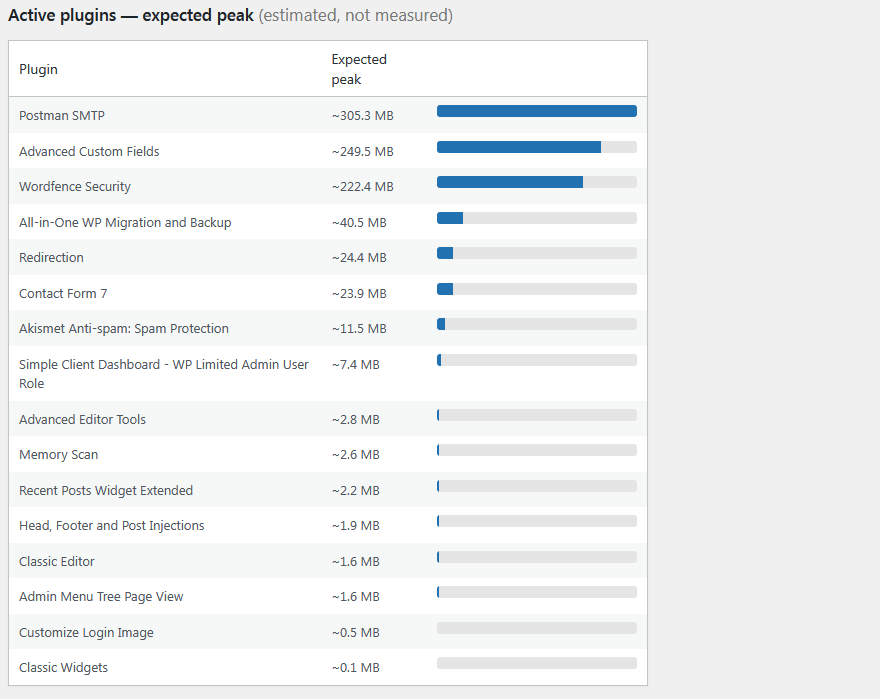Click the Customize Login Image memory bar

coord(537,628)
